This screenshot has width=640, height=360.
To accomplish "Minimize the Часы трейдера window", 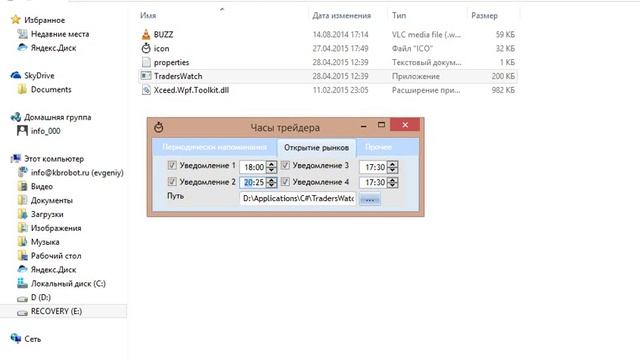I will [363, 125].
